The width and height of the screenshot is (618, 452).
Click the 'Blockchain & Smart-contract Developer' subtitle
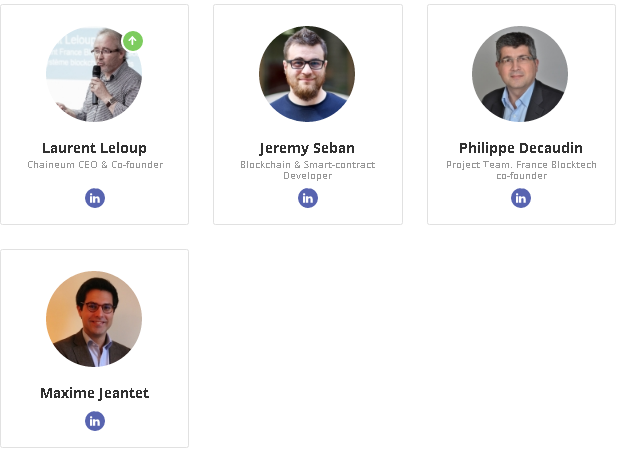pyautogui.click(x=308, y=170)
